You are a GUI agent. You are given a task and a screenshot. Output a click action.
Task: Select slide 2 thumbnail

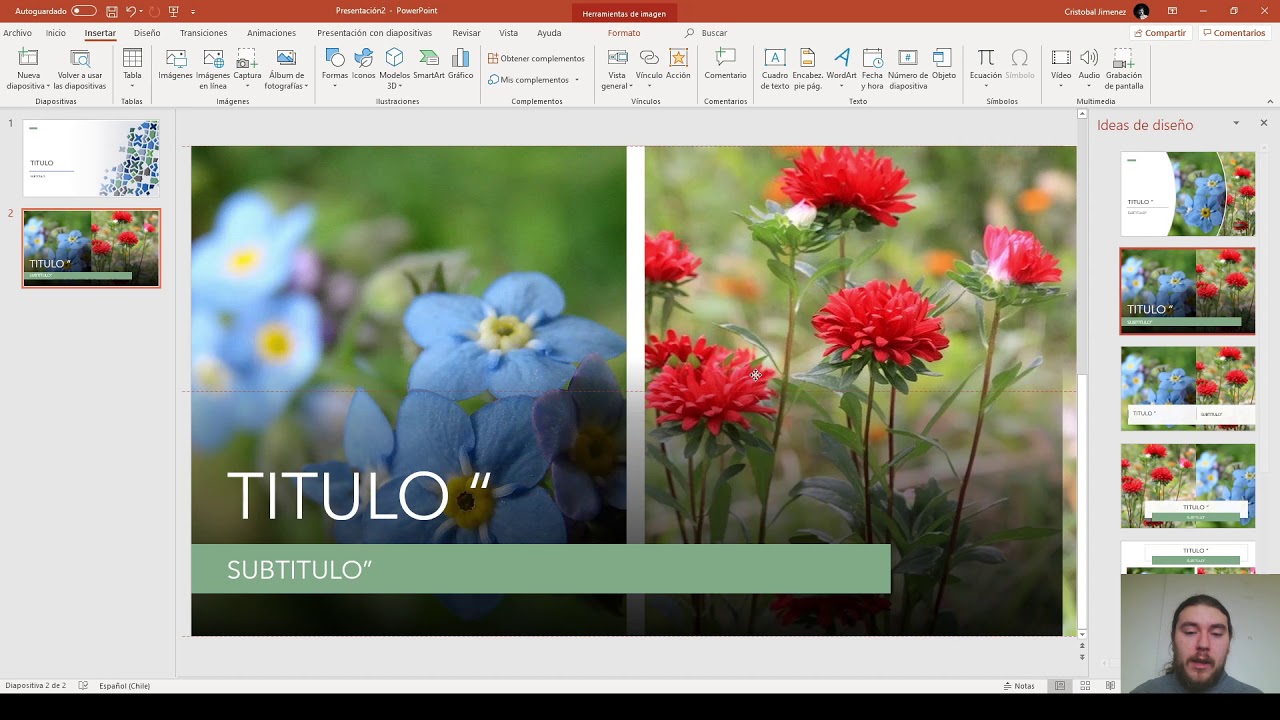[x=91, y=248]
